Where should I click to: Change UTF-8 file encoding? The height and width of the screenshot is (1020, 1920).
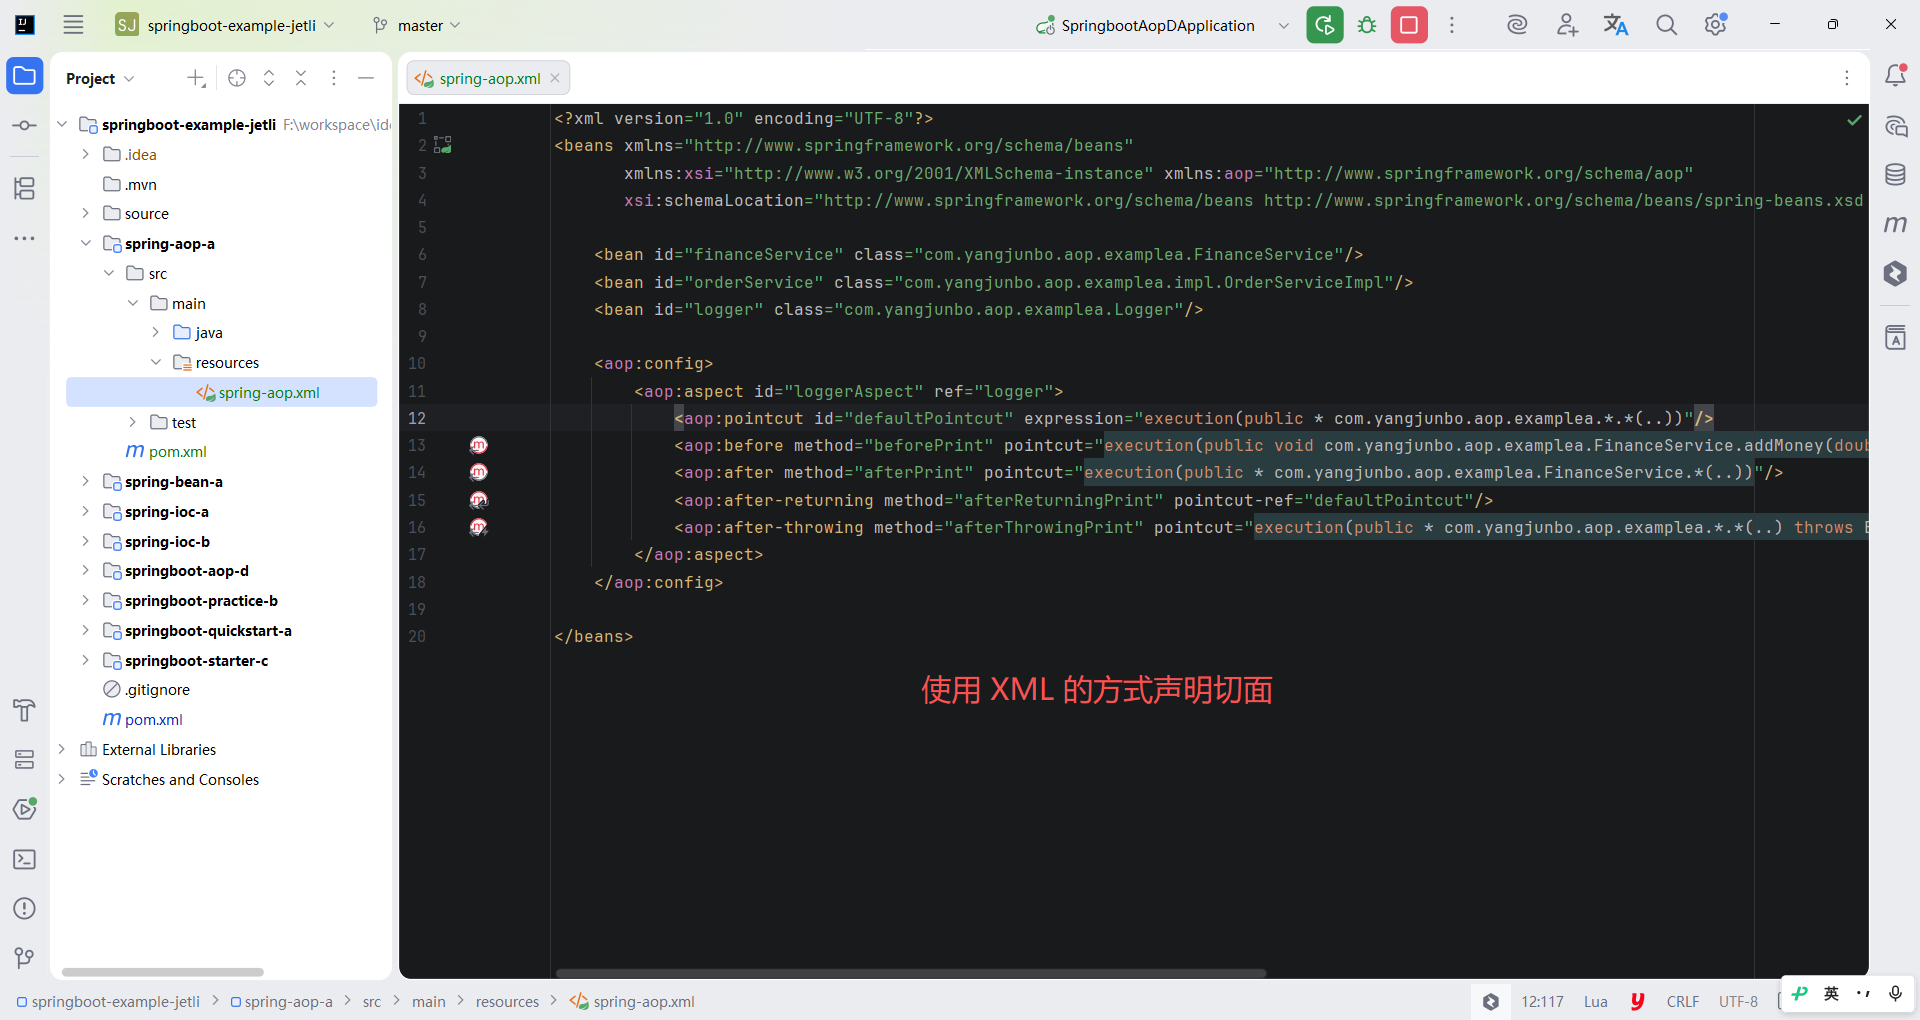pyautogui.click(x=1738, y=1001)
